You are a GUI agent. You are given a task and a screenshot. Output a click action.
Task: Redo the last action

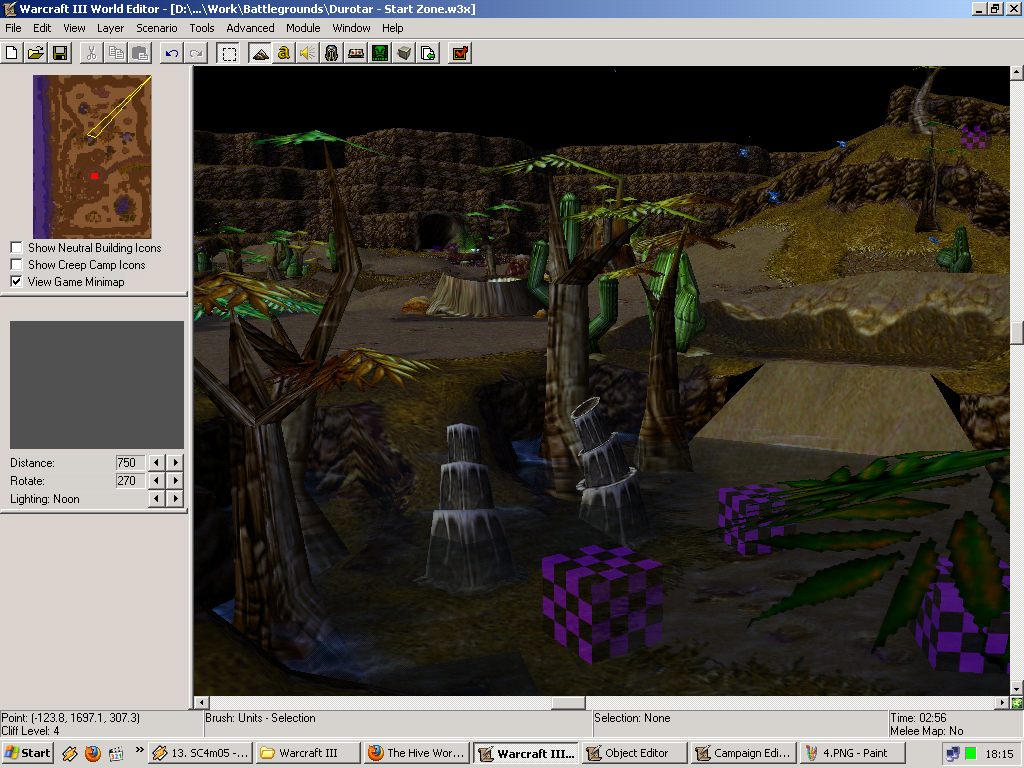click(196, 53)
